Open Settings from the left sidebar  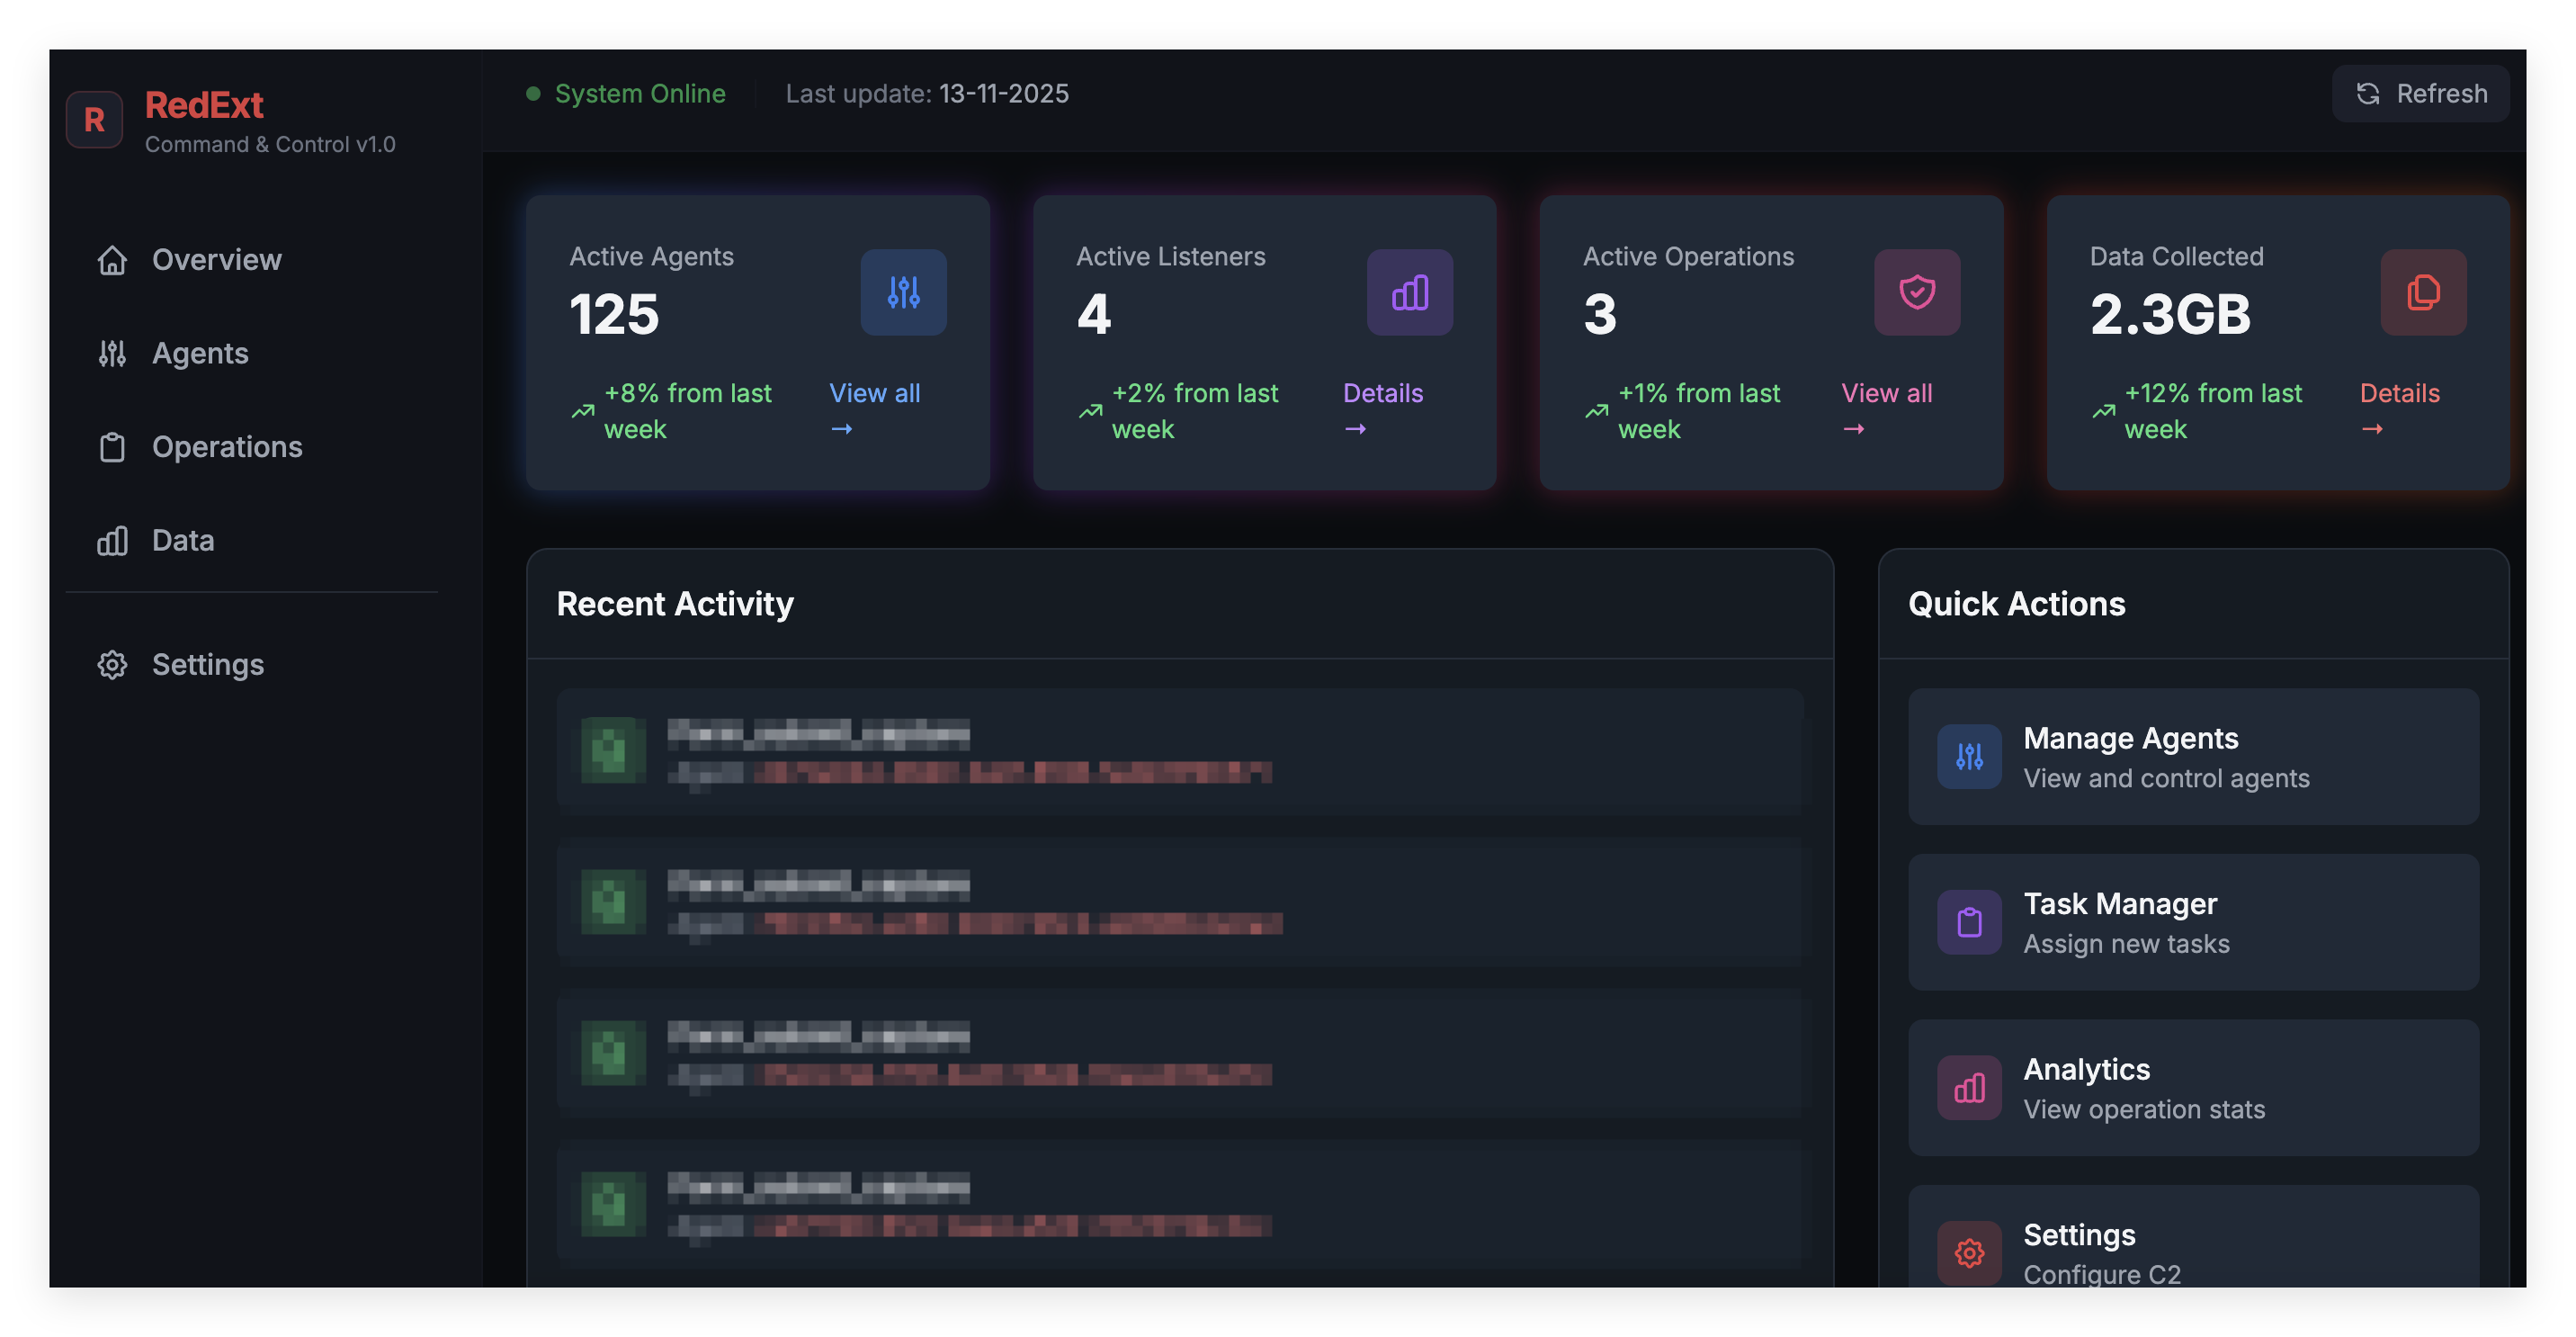pos(207,665)
